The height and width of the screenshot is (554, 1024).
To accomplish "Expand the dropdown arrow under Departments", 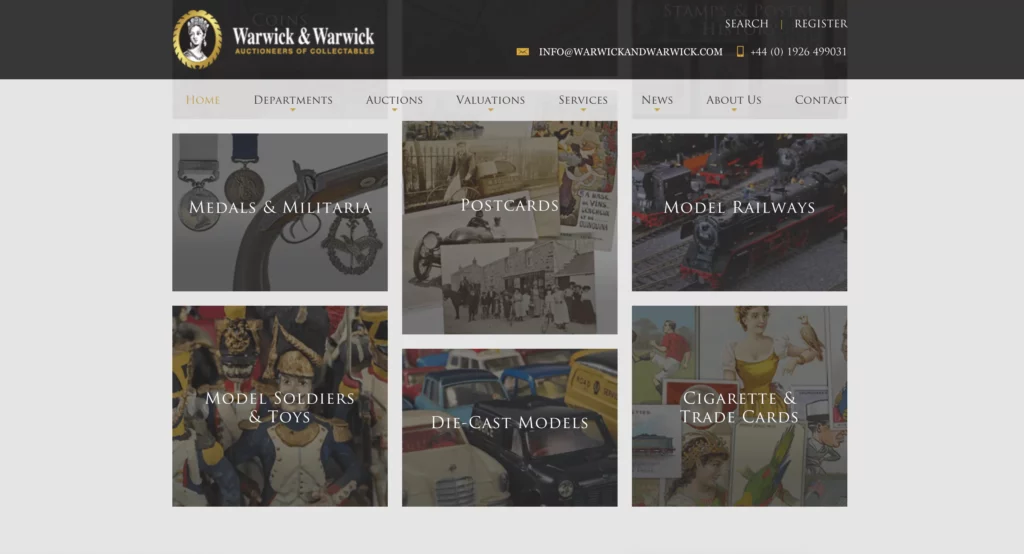I will [293, 110].
